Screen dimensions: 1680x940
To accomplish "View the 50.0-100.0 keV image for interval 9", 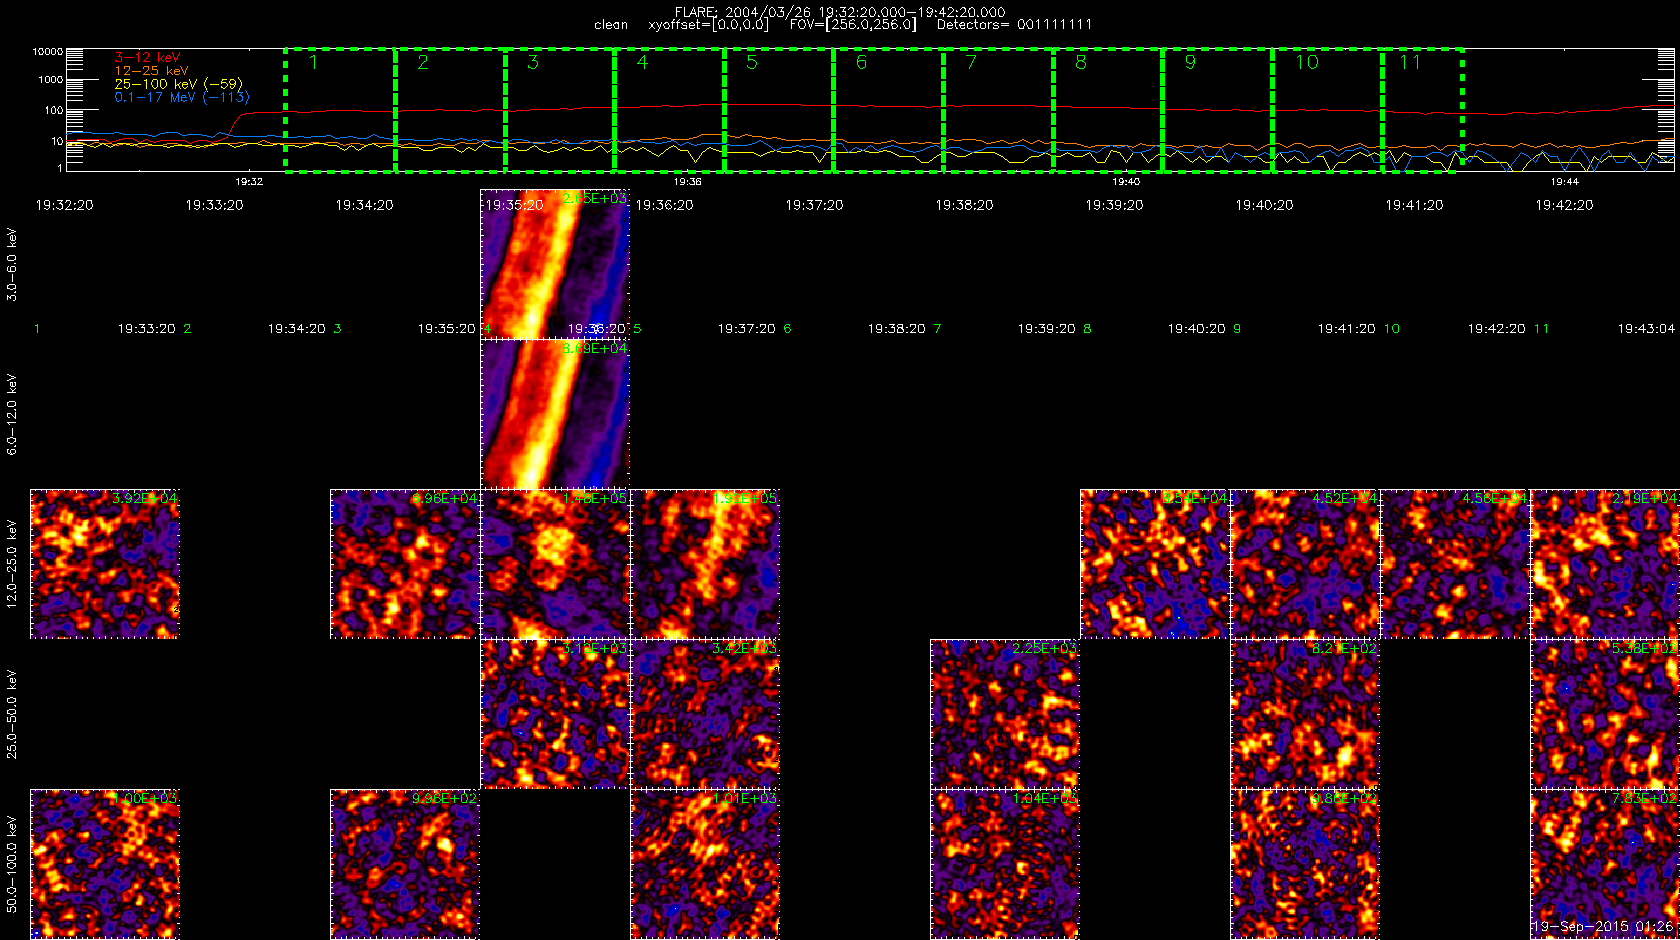I will (1305, 864).
